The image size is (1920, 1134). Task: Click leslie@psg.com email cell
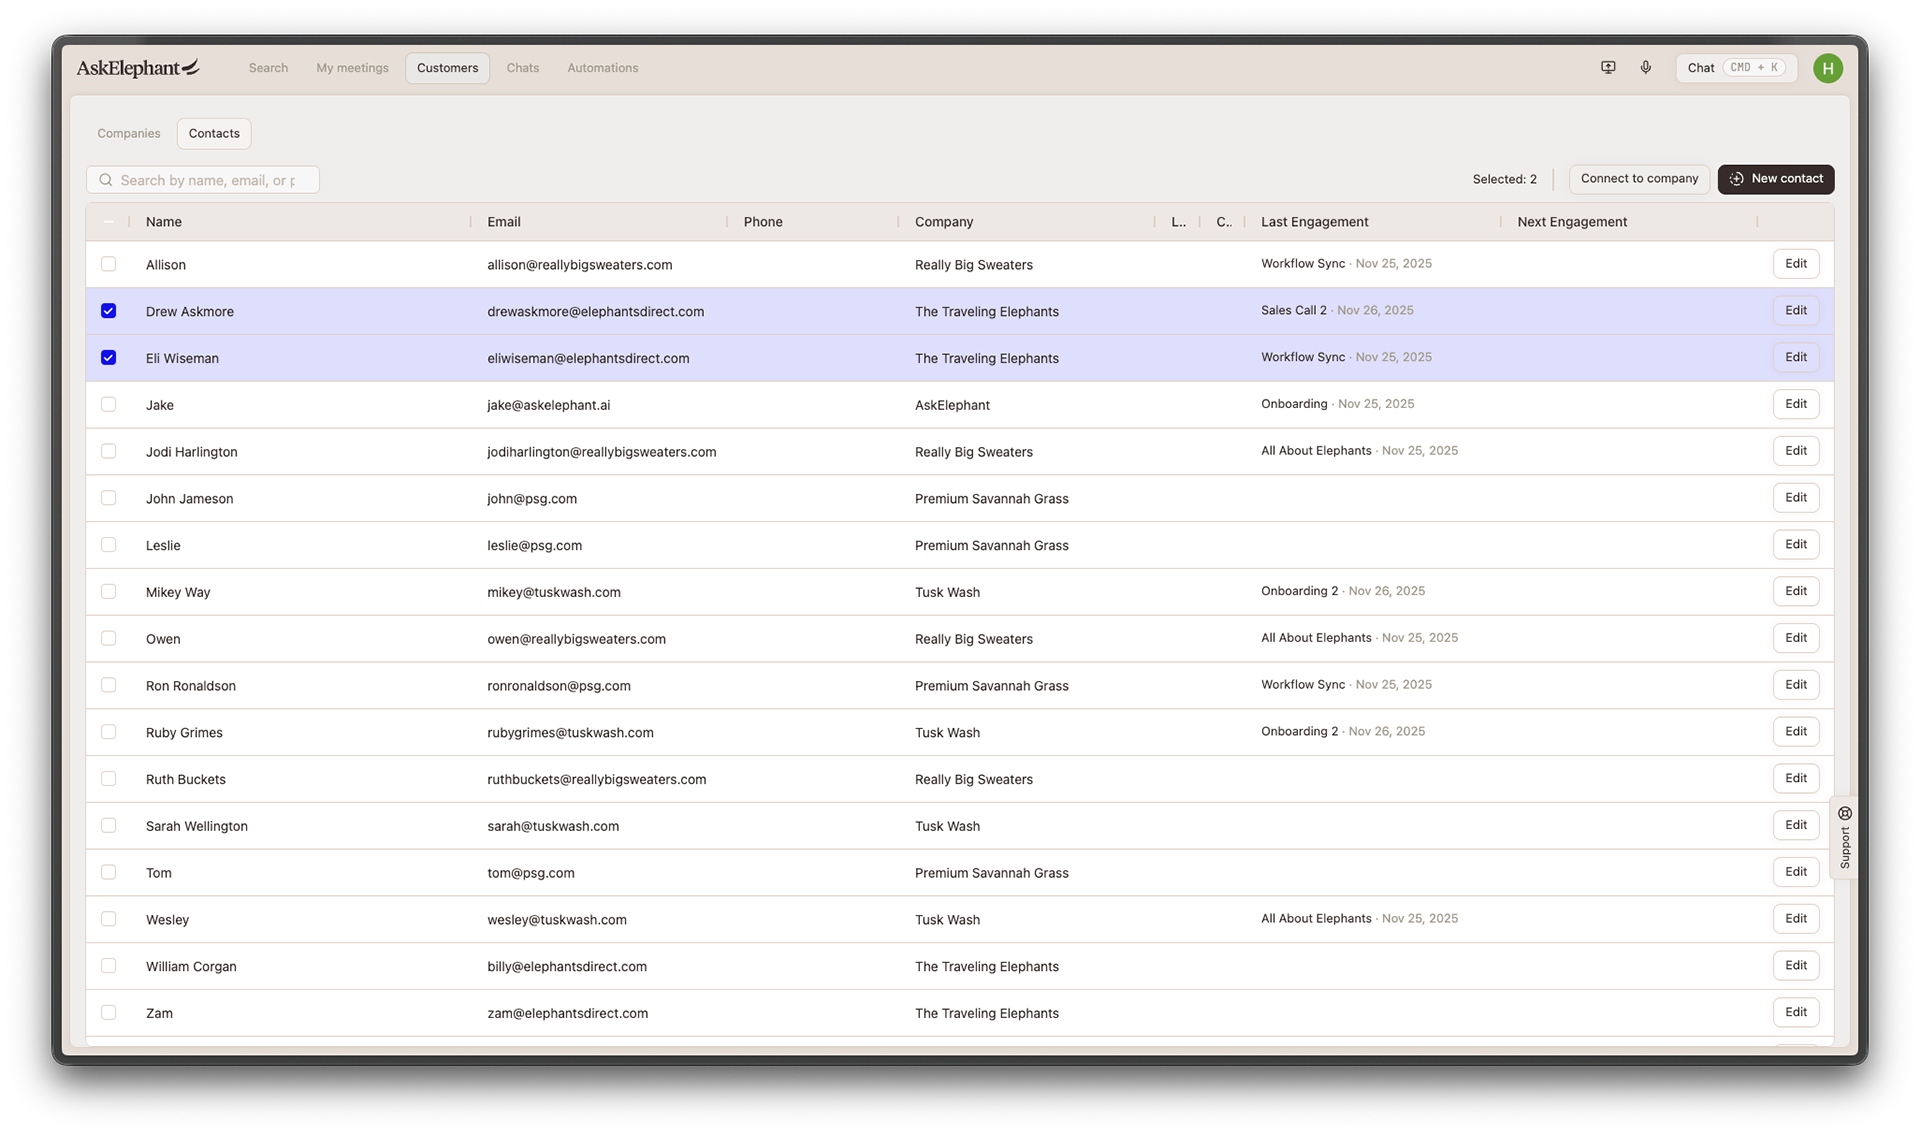534,545
